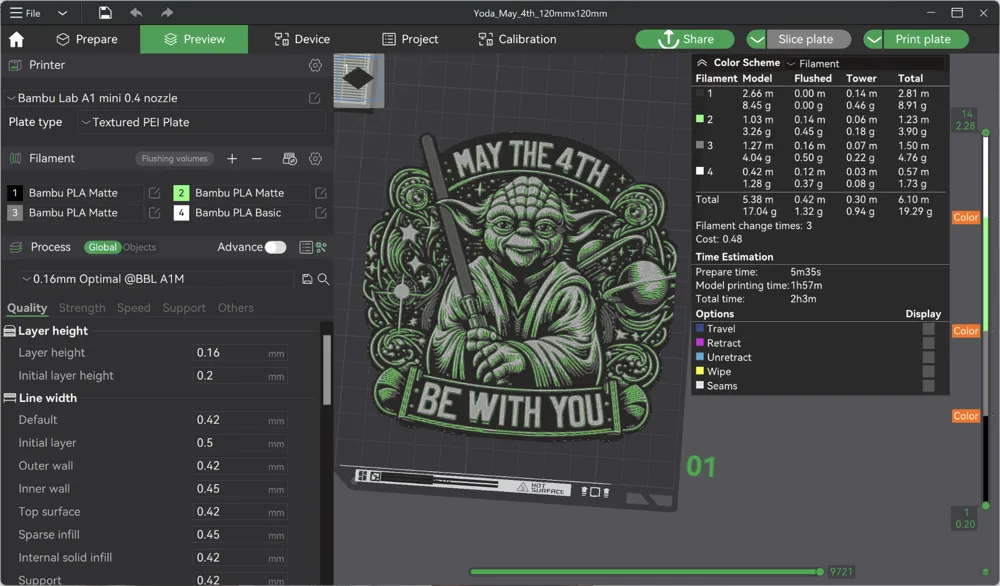Toggle Seams display checkbox

pyautogui.click(x=929, y=386)
